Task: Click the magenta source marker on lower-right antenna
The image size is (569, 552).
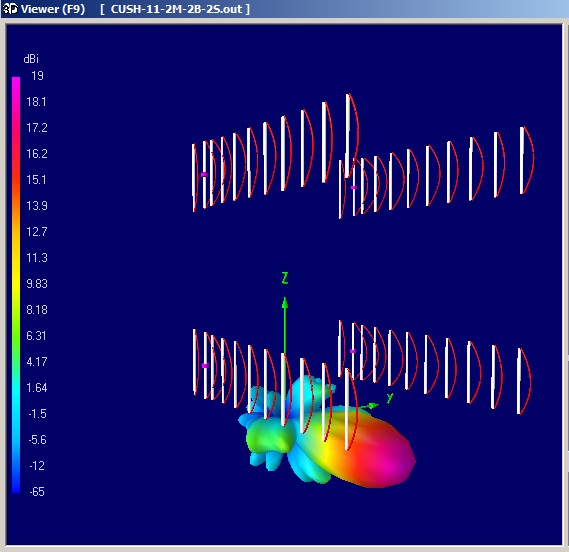Action: pos(353,351)
